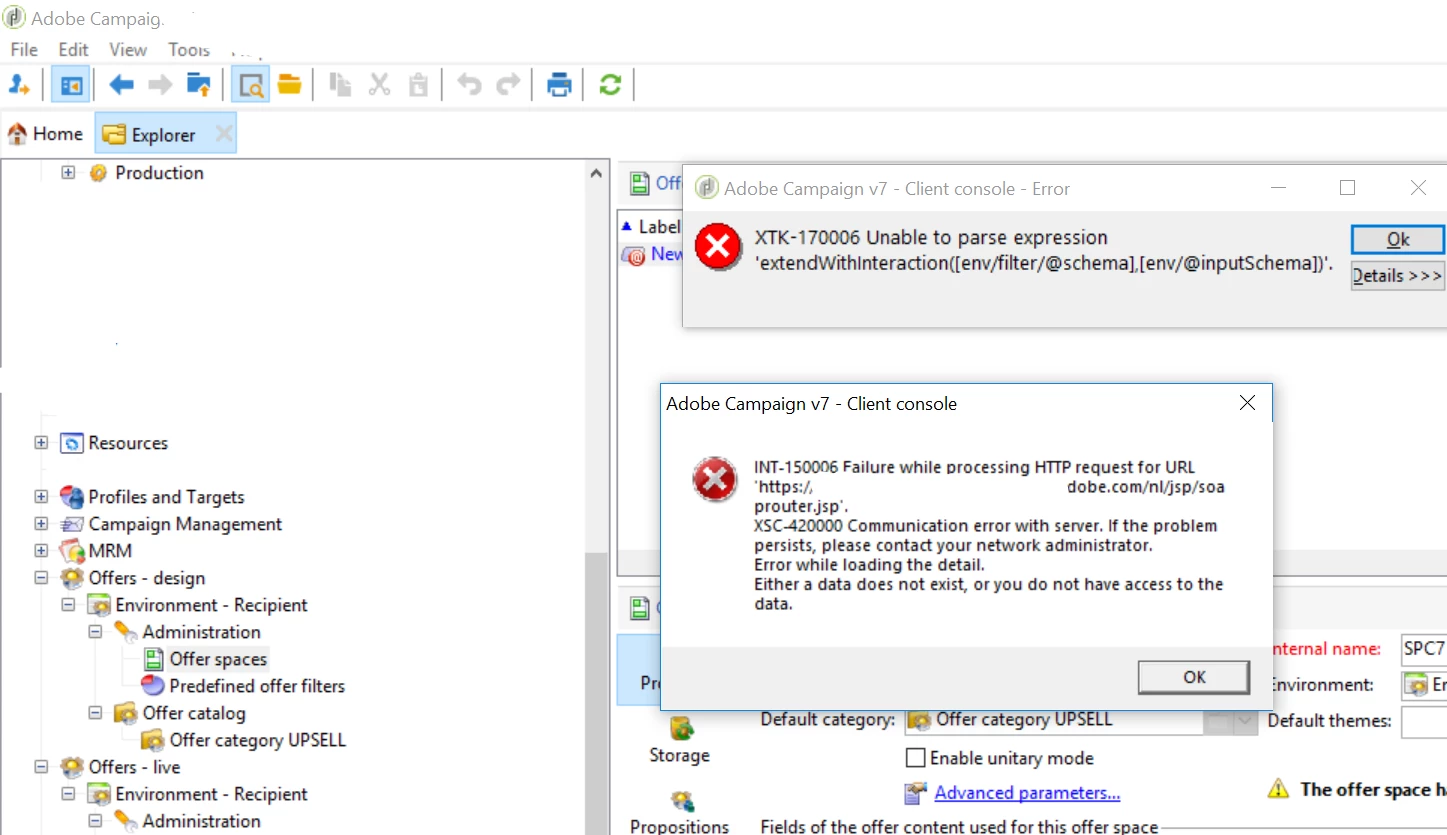Expand the Resources node
1447x835 pixels.
coord(41,442)
